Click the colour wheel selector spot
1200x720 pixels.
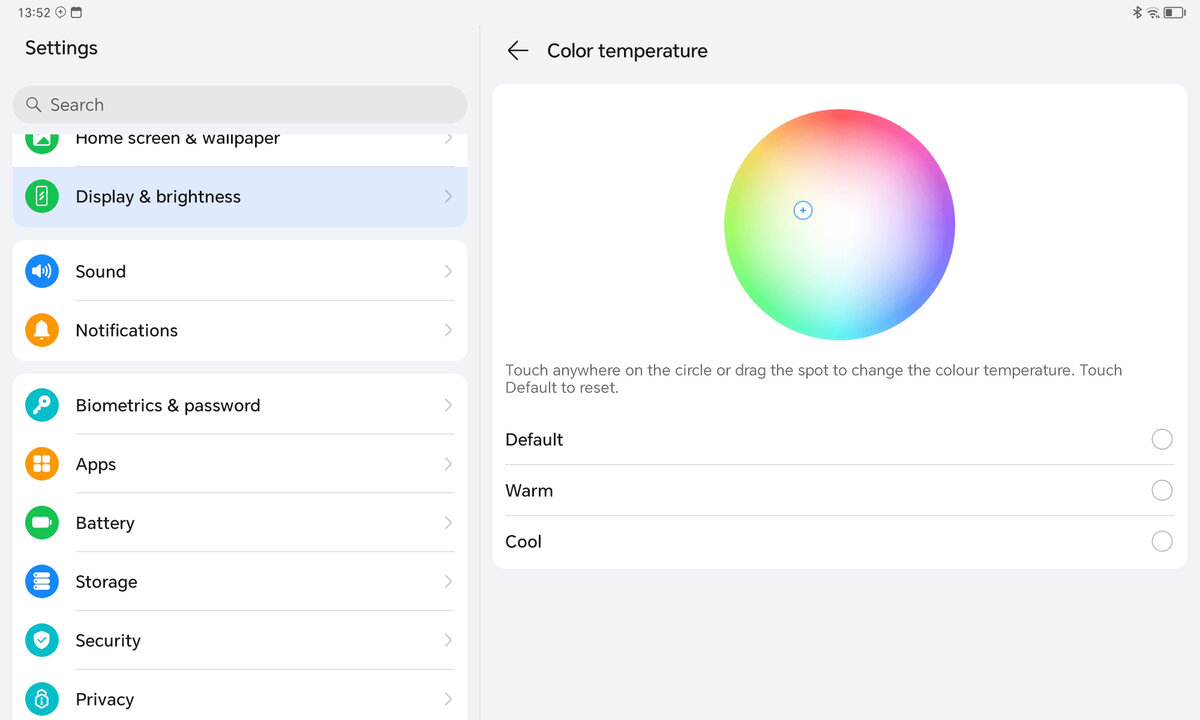[x=803, y=210]
